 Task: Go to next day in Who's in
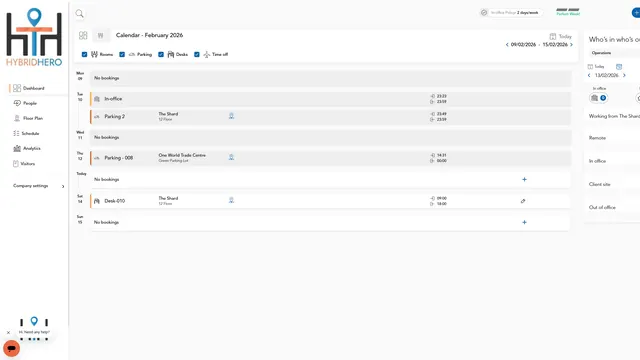[624, 76]
